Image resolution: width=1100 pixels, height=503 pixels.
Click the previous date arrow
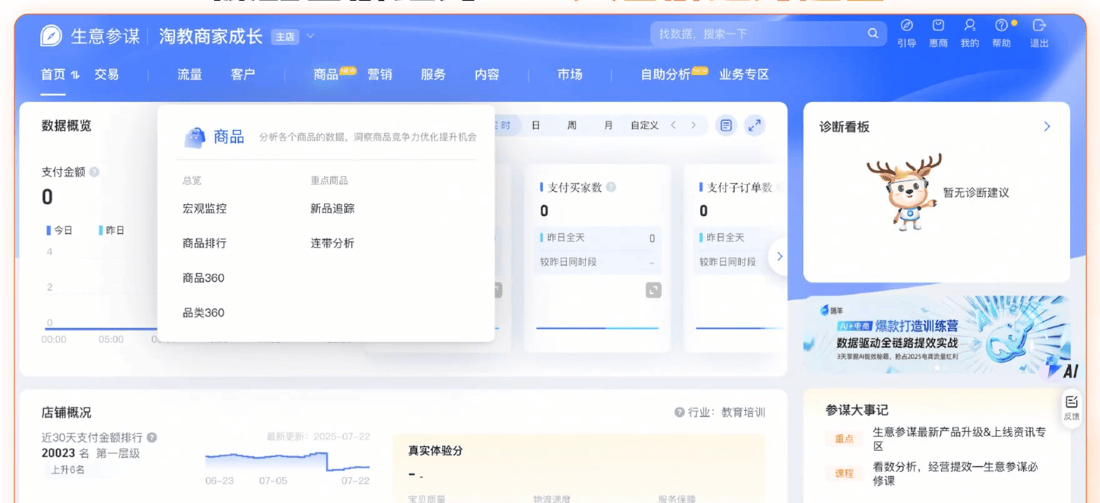pos(673,126)
